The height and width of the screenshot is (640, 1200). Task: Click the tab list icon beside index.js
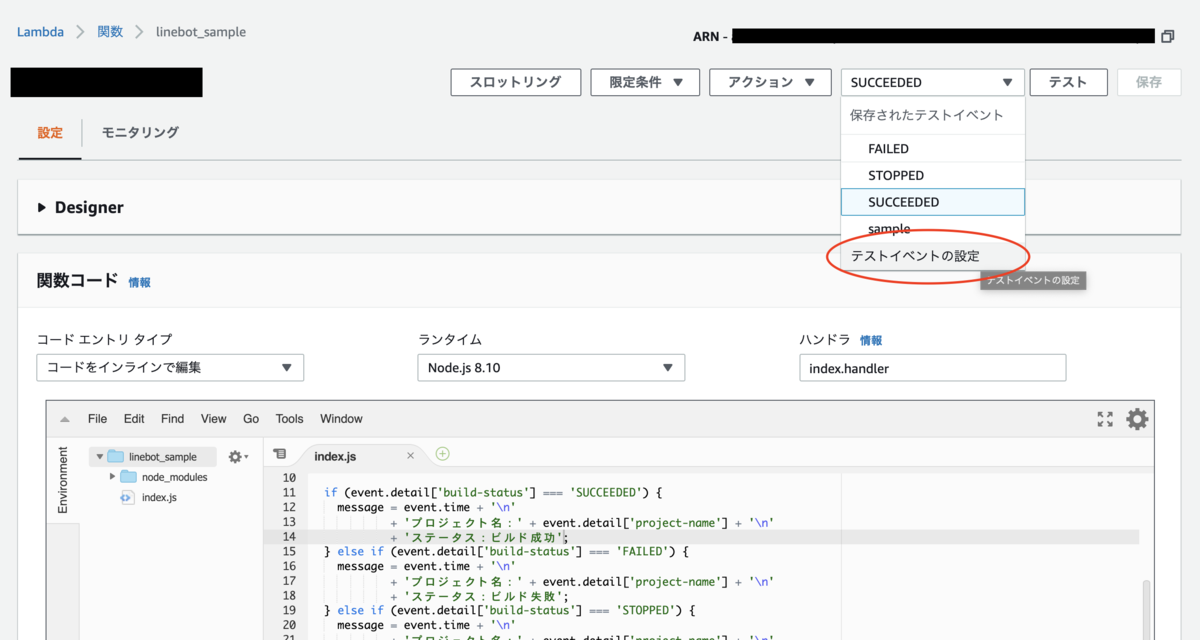(280, 455)
